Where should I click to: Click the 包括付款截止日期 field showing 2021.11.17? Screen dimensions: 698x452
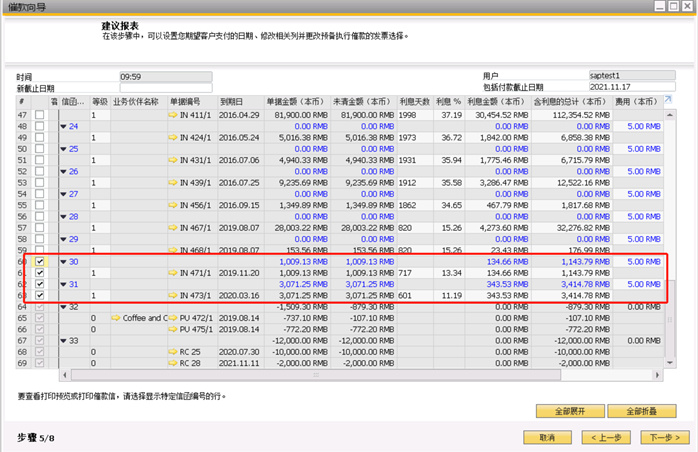pyautogui.click(x=632, y=87)
